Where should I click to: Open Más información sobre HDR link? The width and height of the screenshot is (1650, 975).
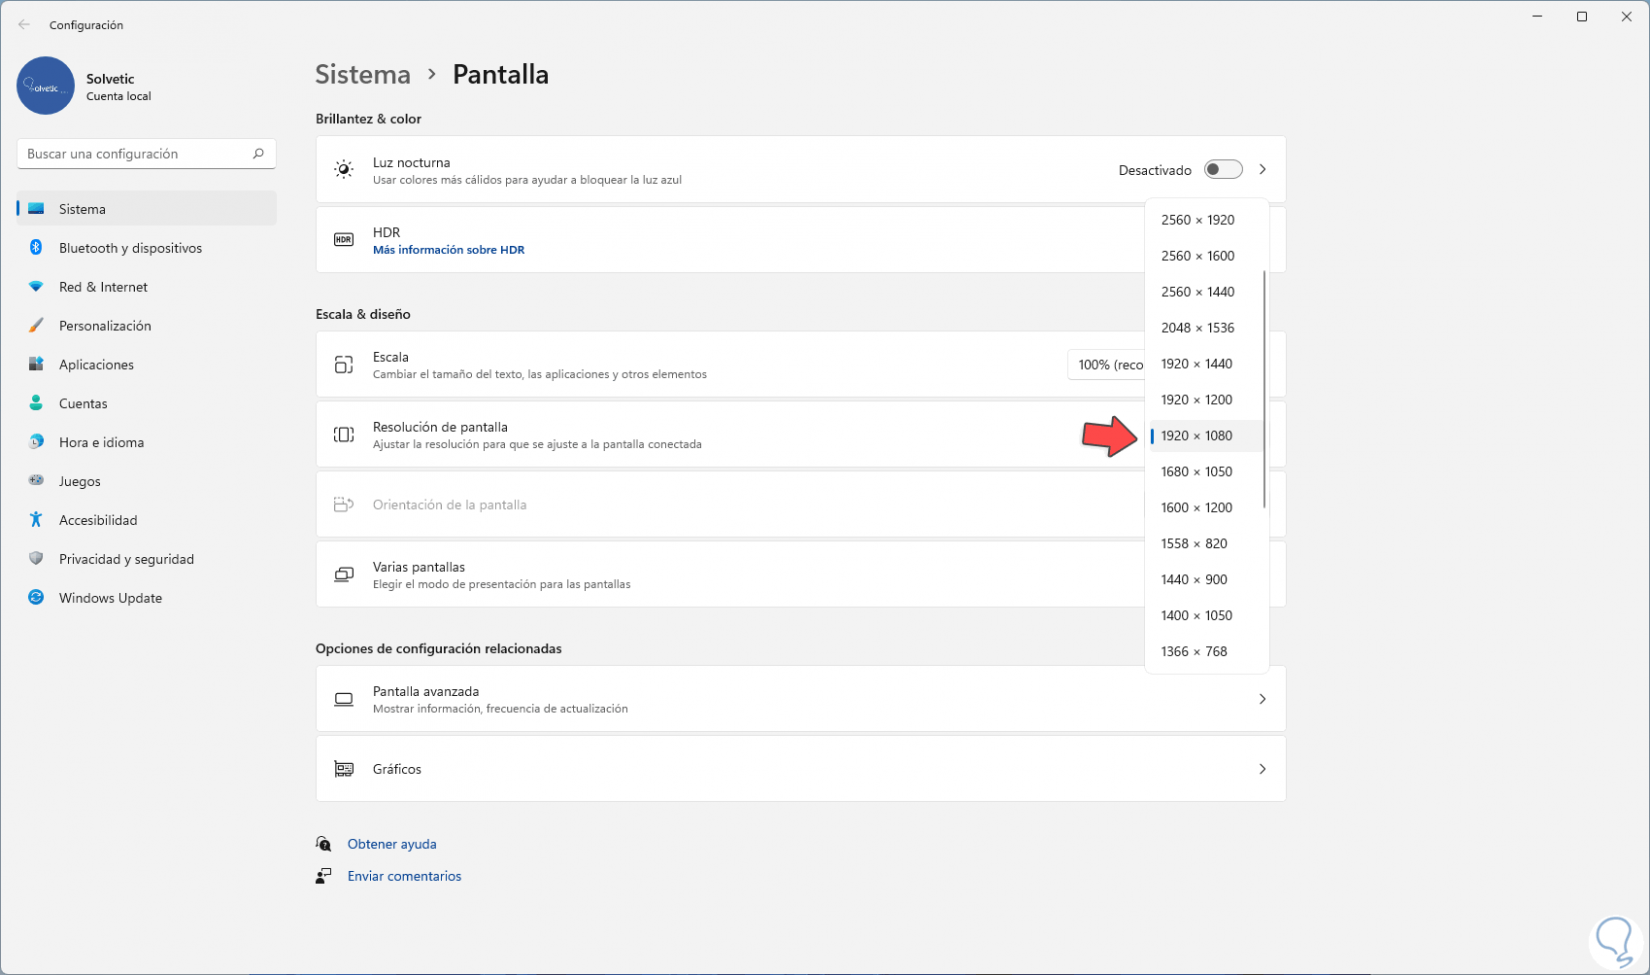[448, 250]
